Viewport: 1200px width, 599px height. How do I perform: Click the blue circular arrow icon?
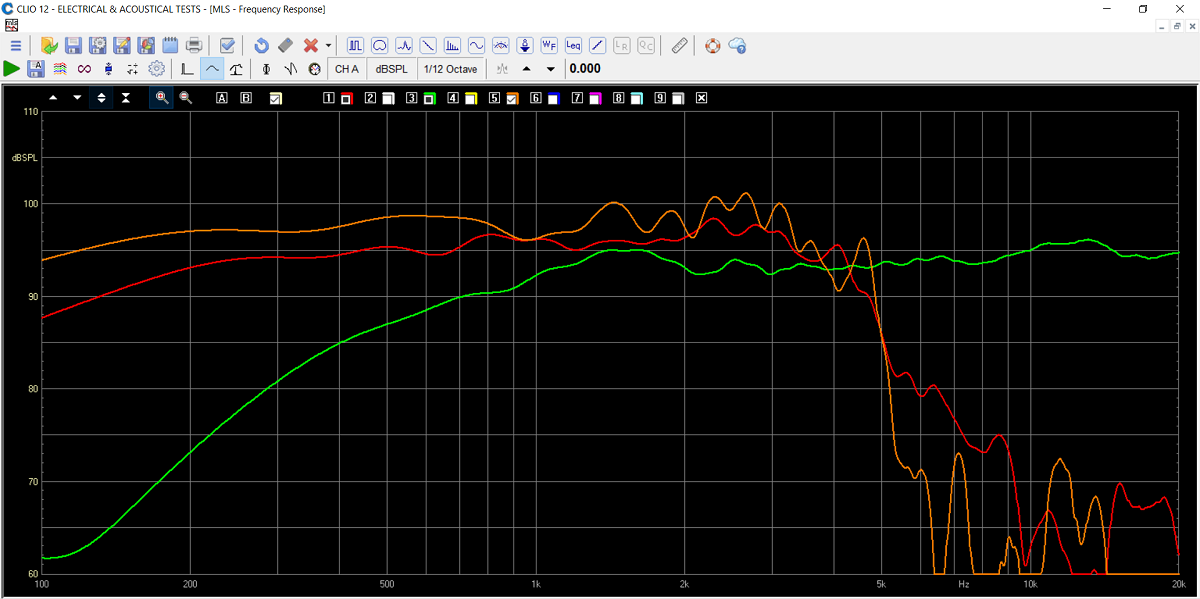click(x=261, y=46)
